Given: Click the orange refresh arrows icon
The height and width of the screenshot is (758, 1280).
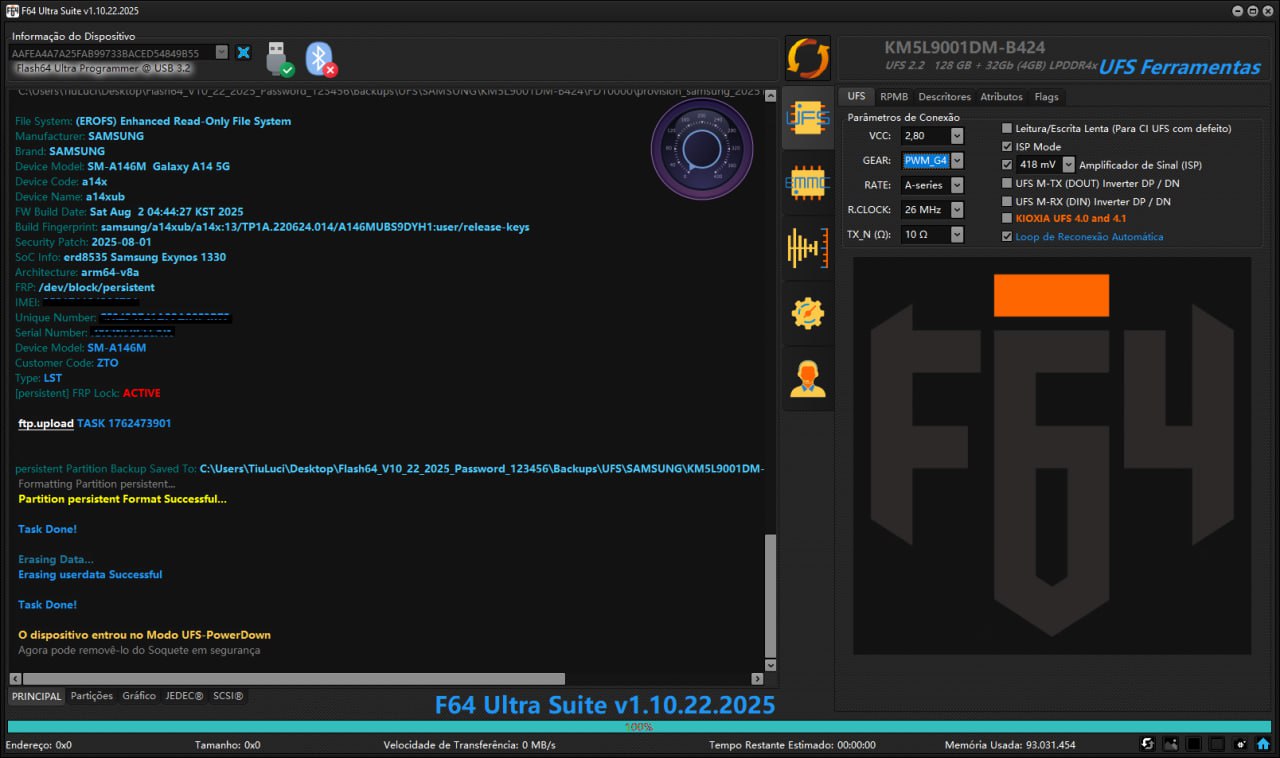Looking at the screenshot, I should (807, 58).
